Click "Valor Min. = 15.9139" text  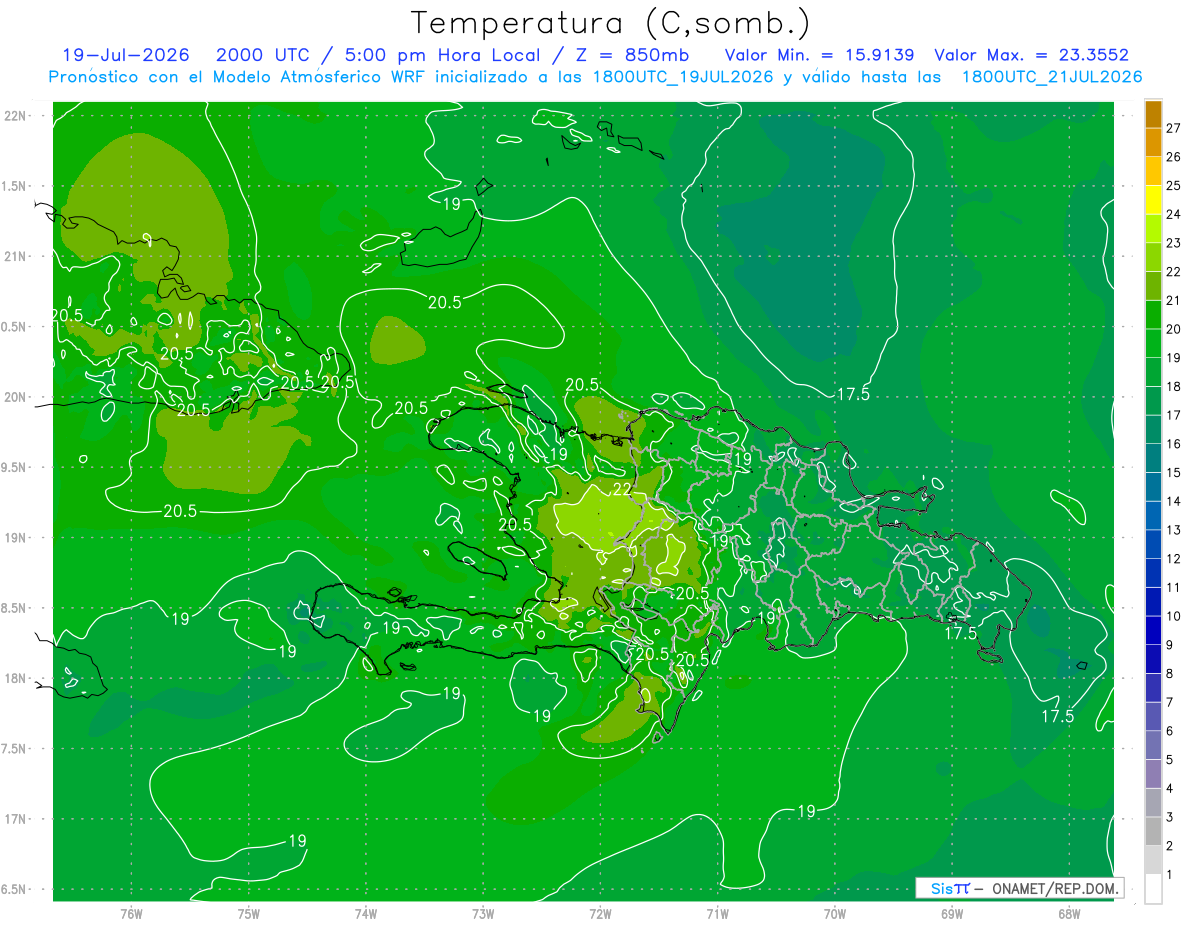819,55
